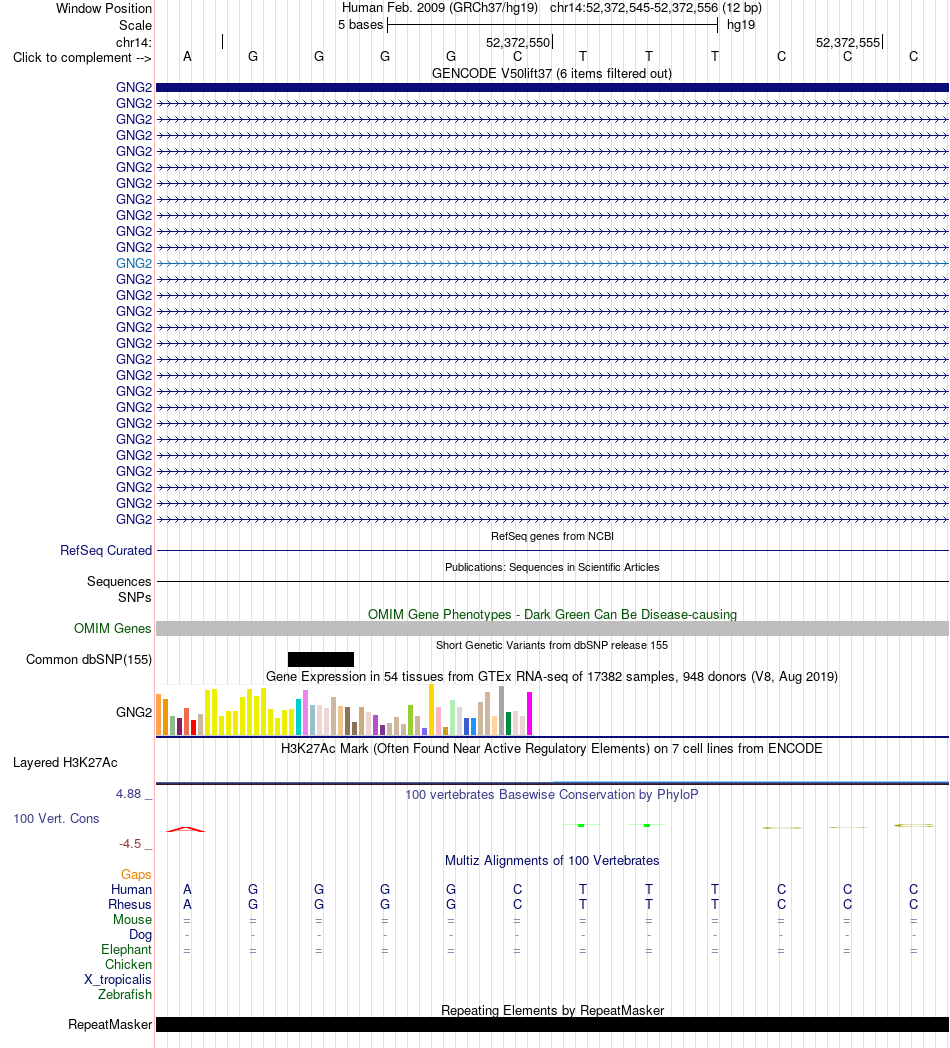The image size is (950, 1048).
Task: Click the RefSeq Curated track label
Action: (106, 550)
